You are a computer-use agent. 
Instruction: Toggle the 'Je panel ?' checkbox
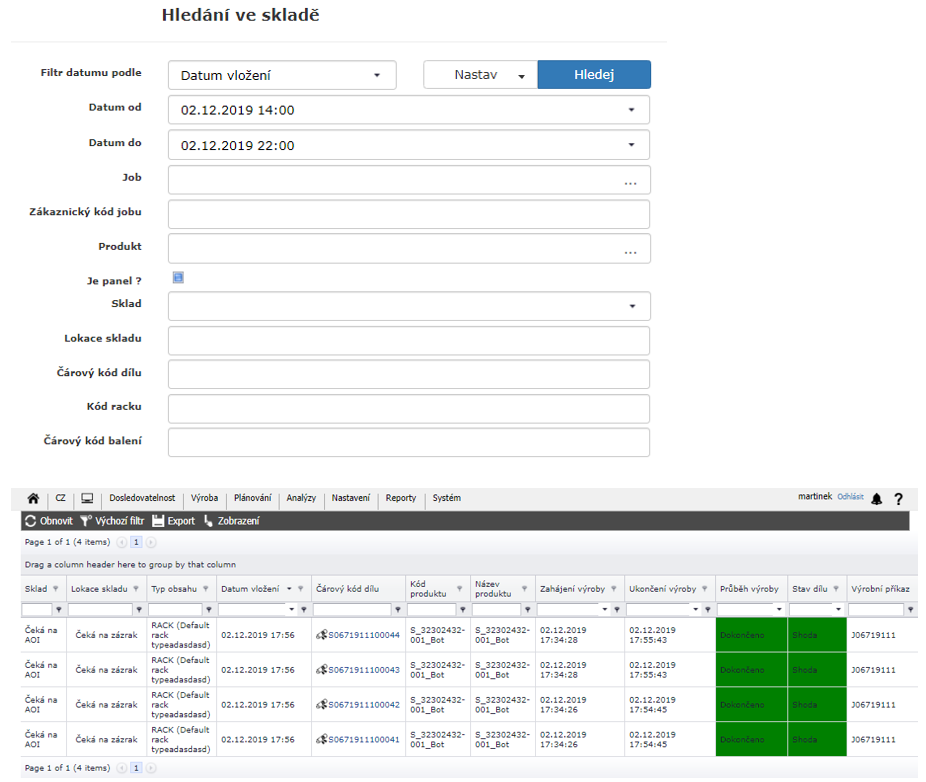[178, 278]
